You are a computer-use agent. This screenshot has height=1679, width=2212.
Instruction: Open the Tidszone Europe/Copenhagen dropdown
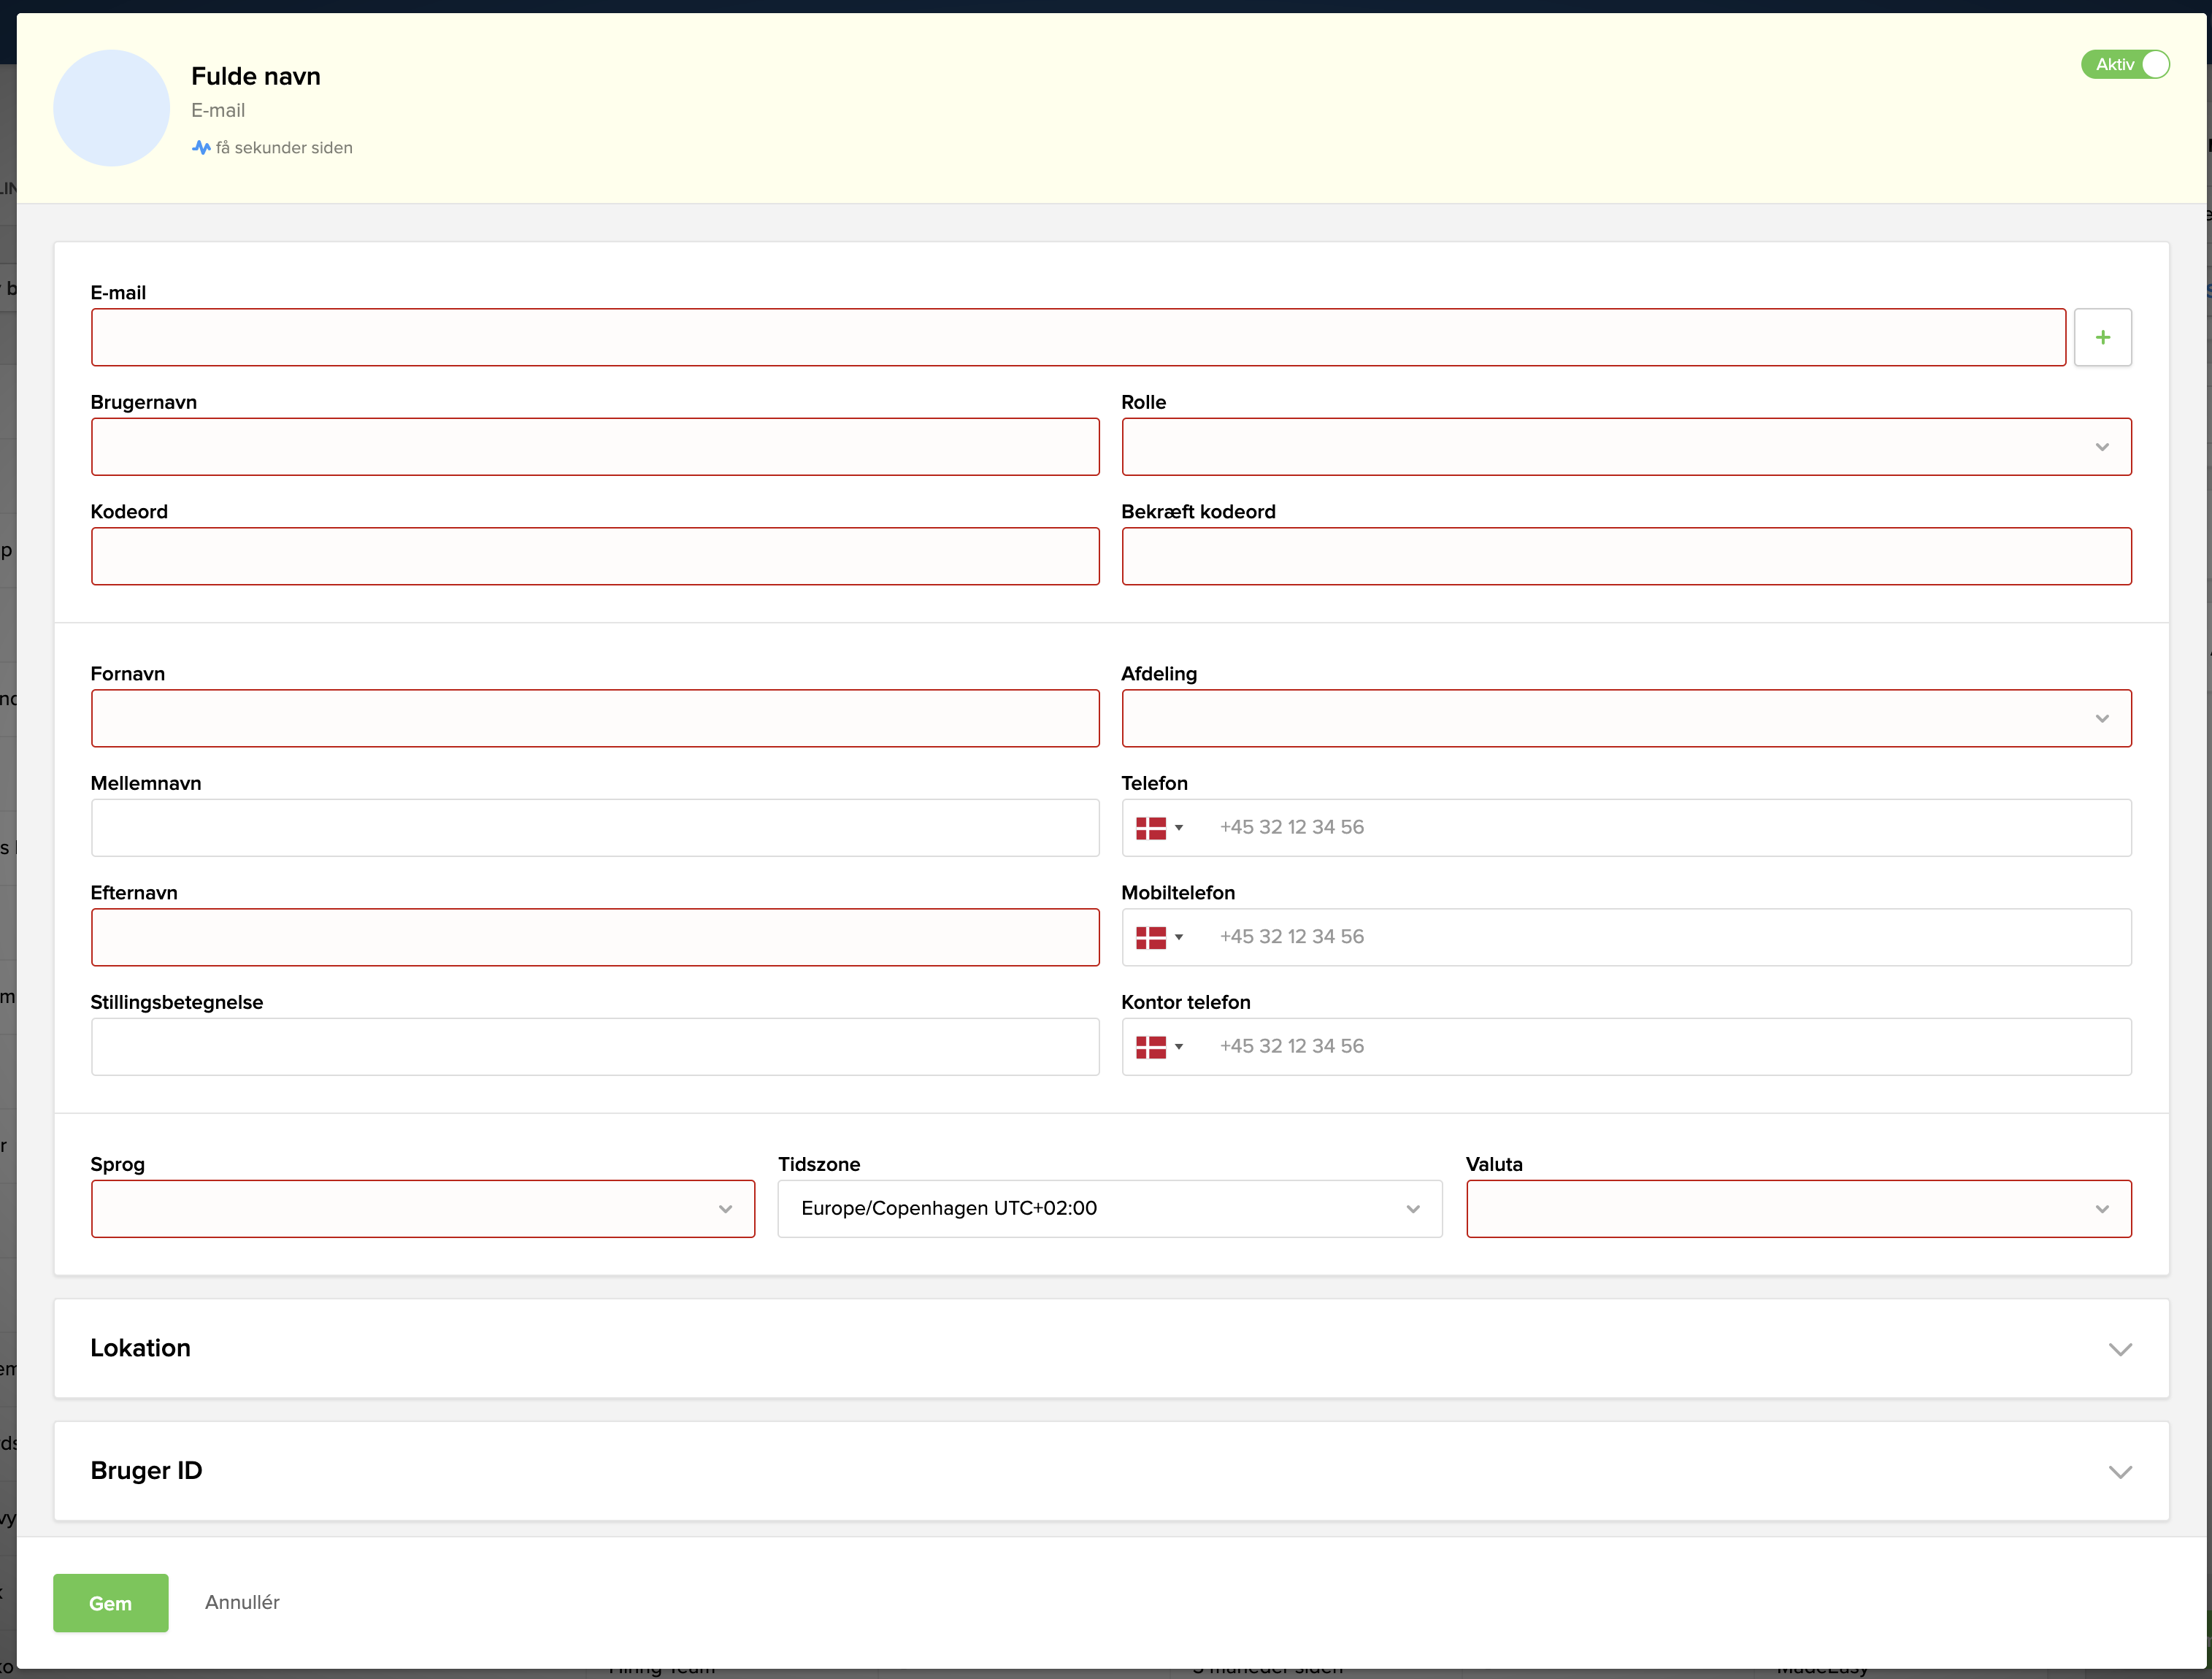pyautogui.click(x=1109, y=1209)
